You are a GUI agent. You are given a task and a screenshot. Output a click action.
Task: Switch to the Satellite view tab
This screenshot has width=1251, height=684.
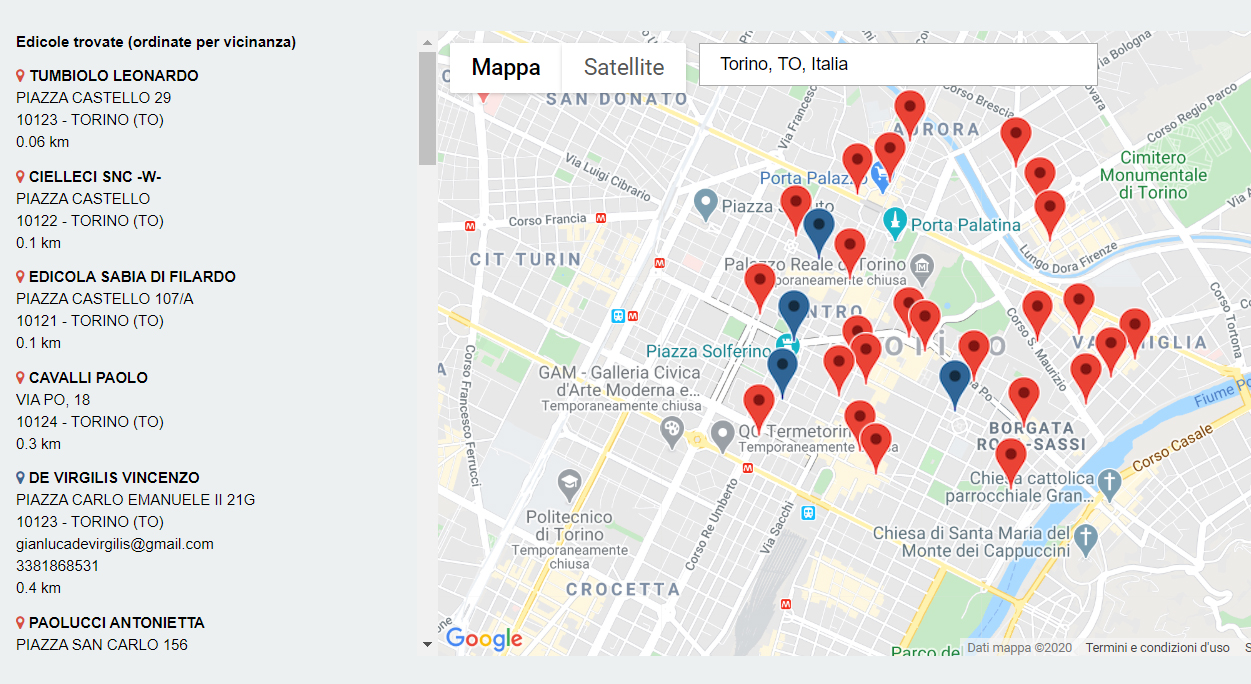624,67
